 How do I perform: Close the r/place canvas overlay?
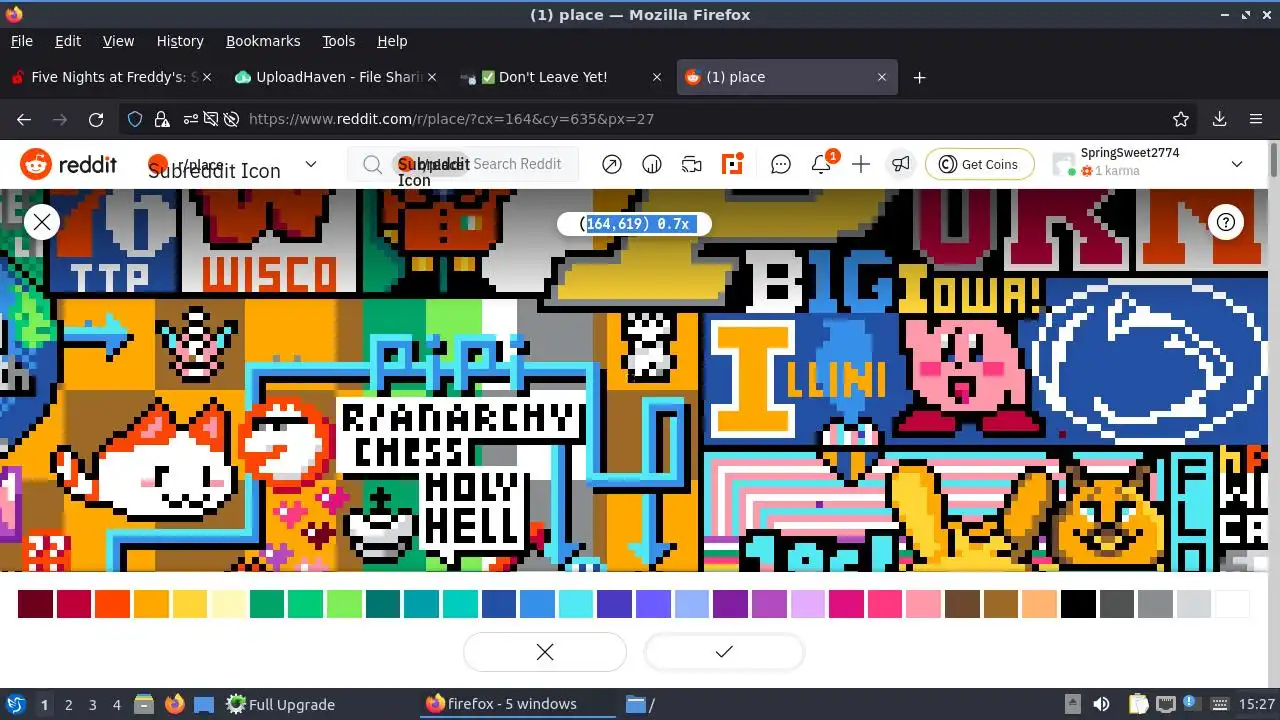click(x=42, y=222)
